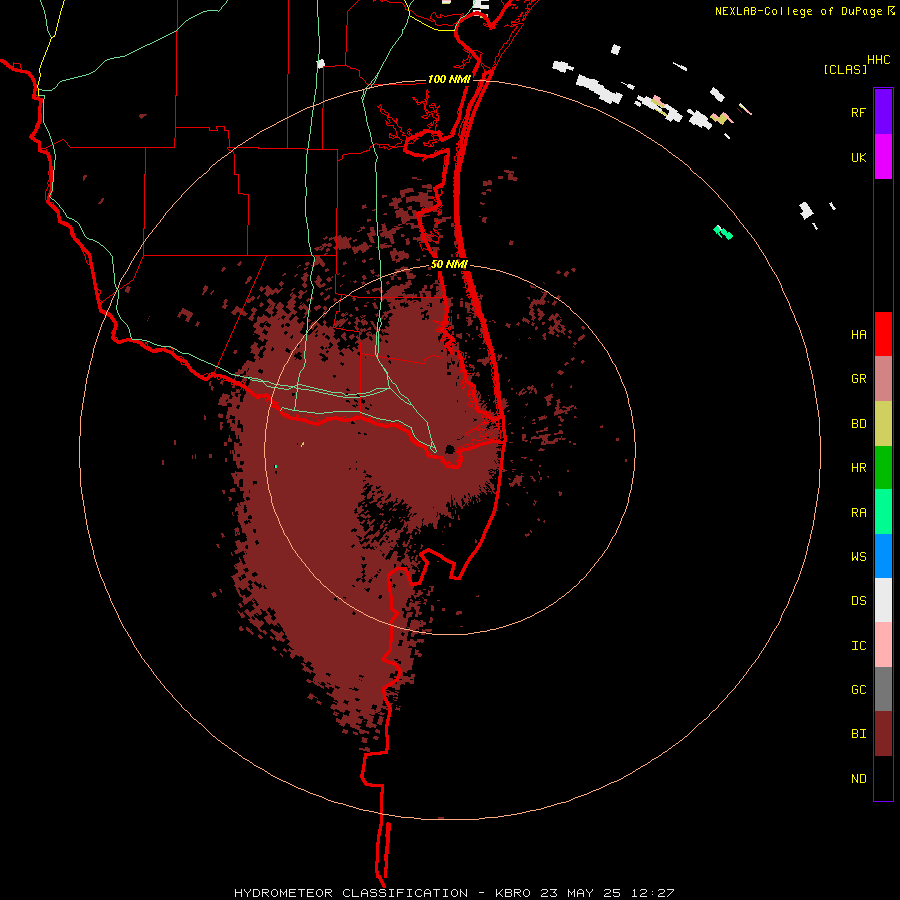The height and width of the screenshot is (900, 900).
Task: Click the HA legend label
Action: [858, 334]
